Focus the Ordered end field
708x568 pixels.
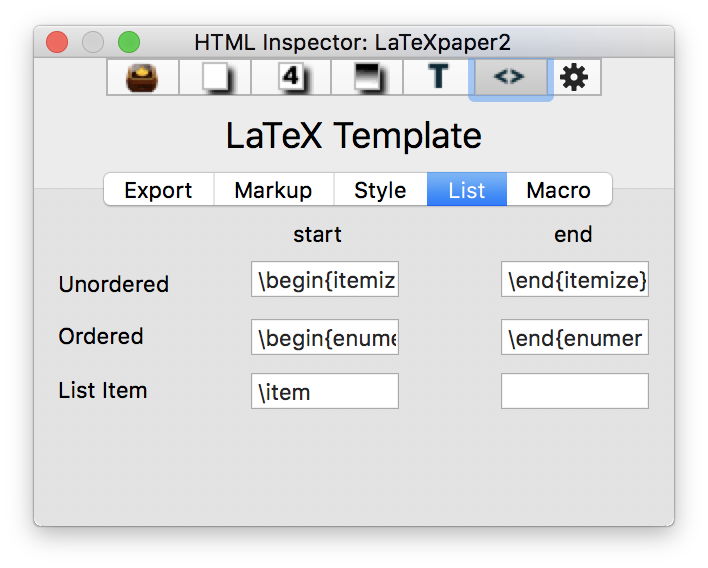pos(575,337)
